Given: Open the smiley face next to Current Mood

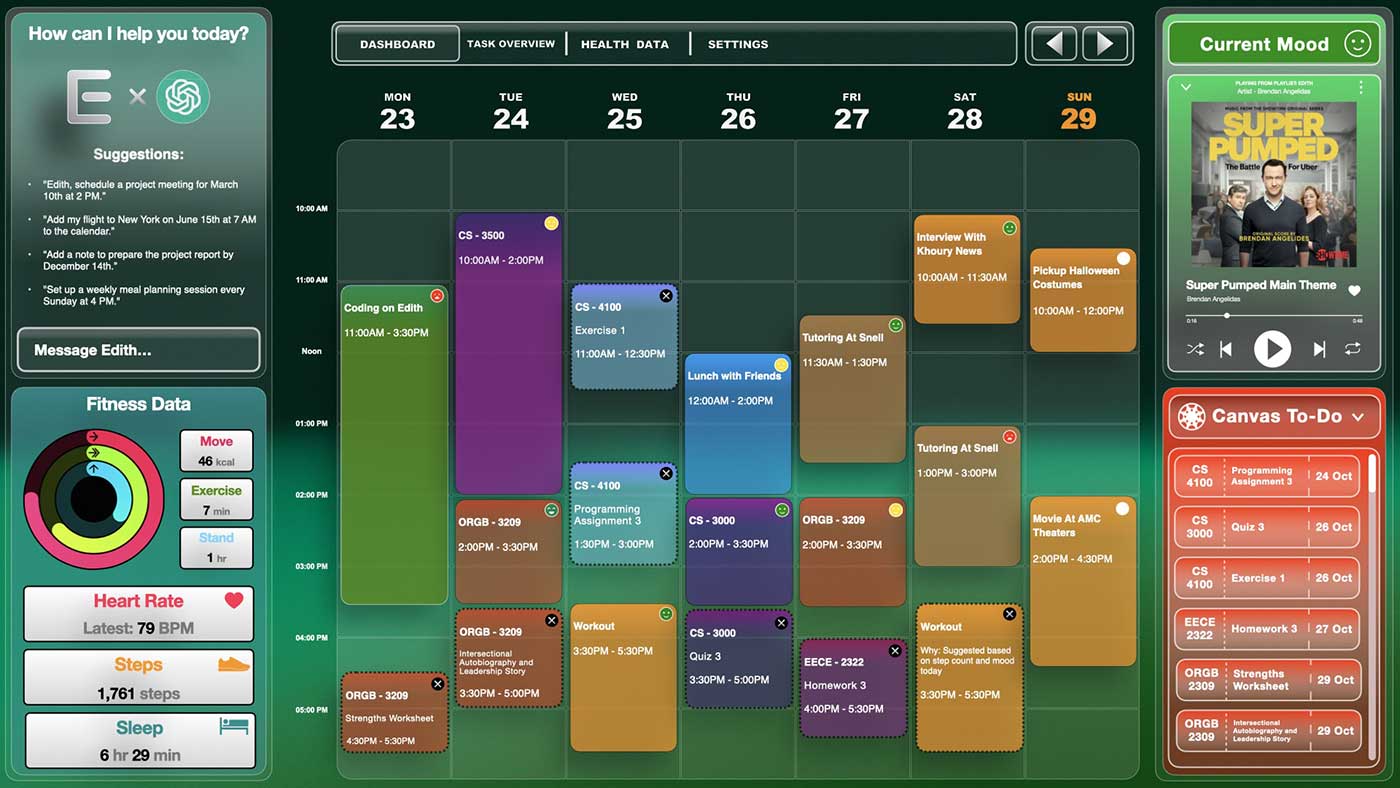Looking at the screenshot, I should tap(1356, 44).
